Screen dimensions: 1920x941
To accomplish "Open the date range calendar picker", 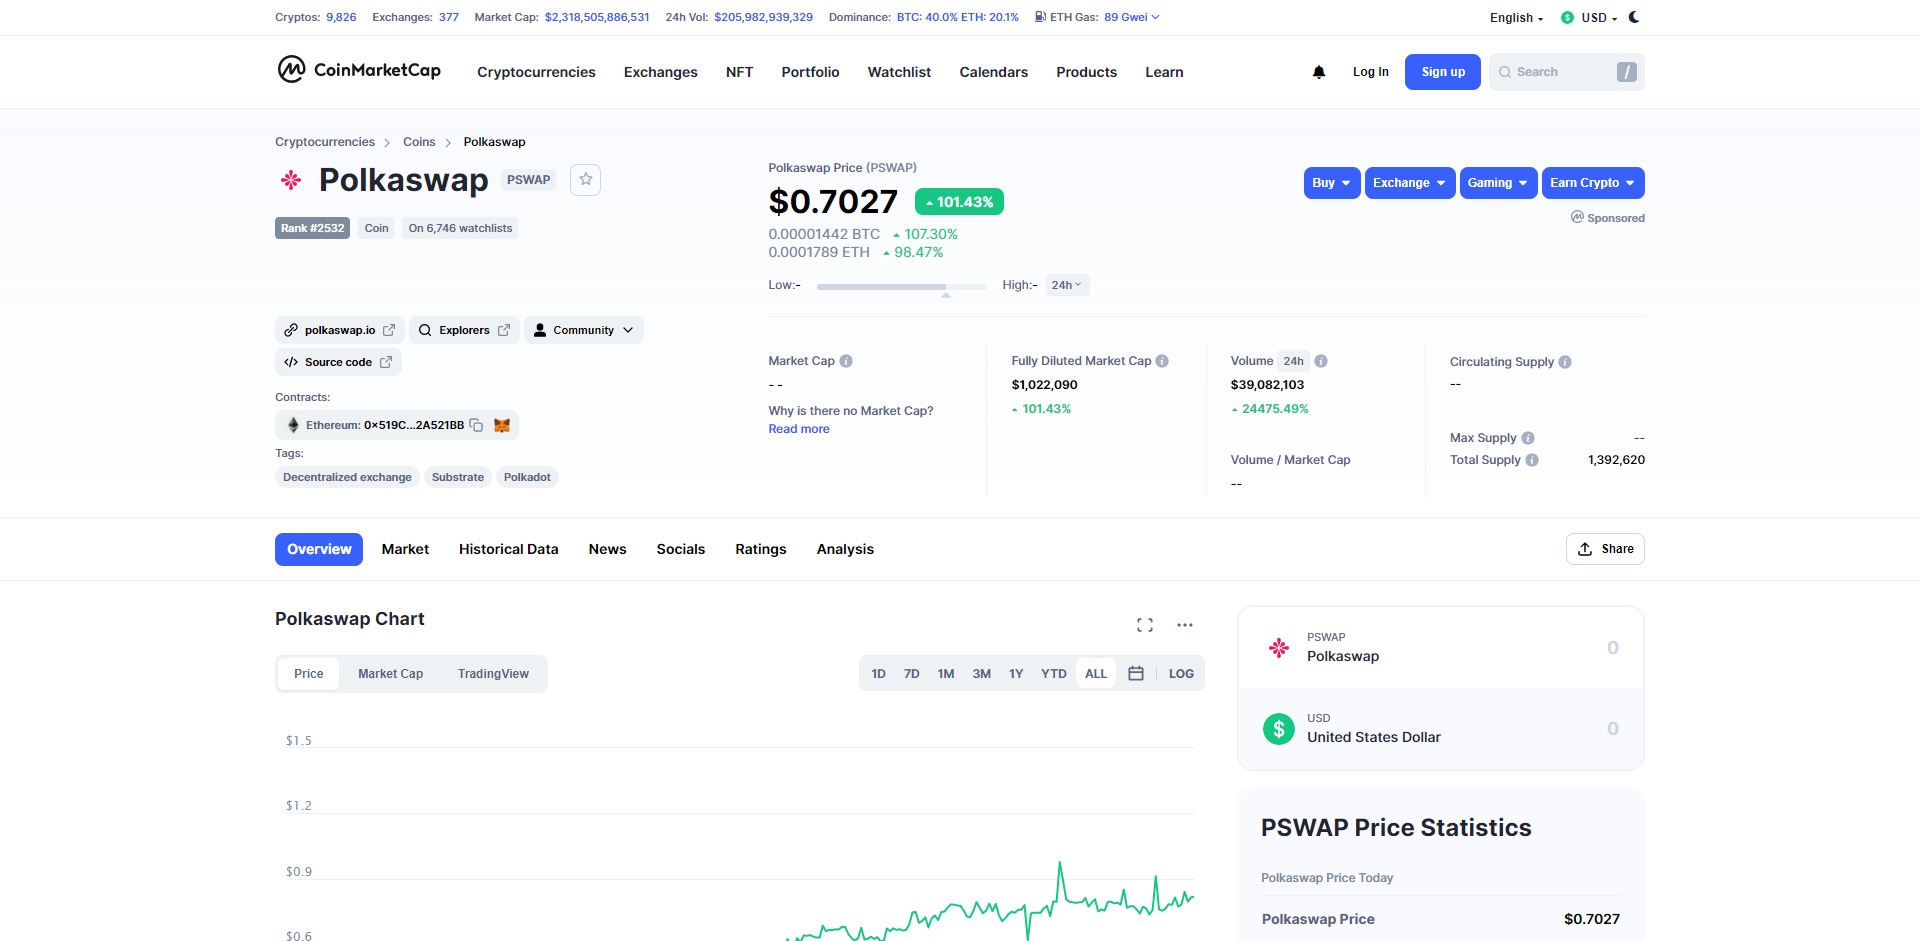I will click(x=1136, y=673).
